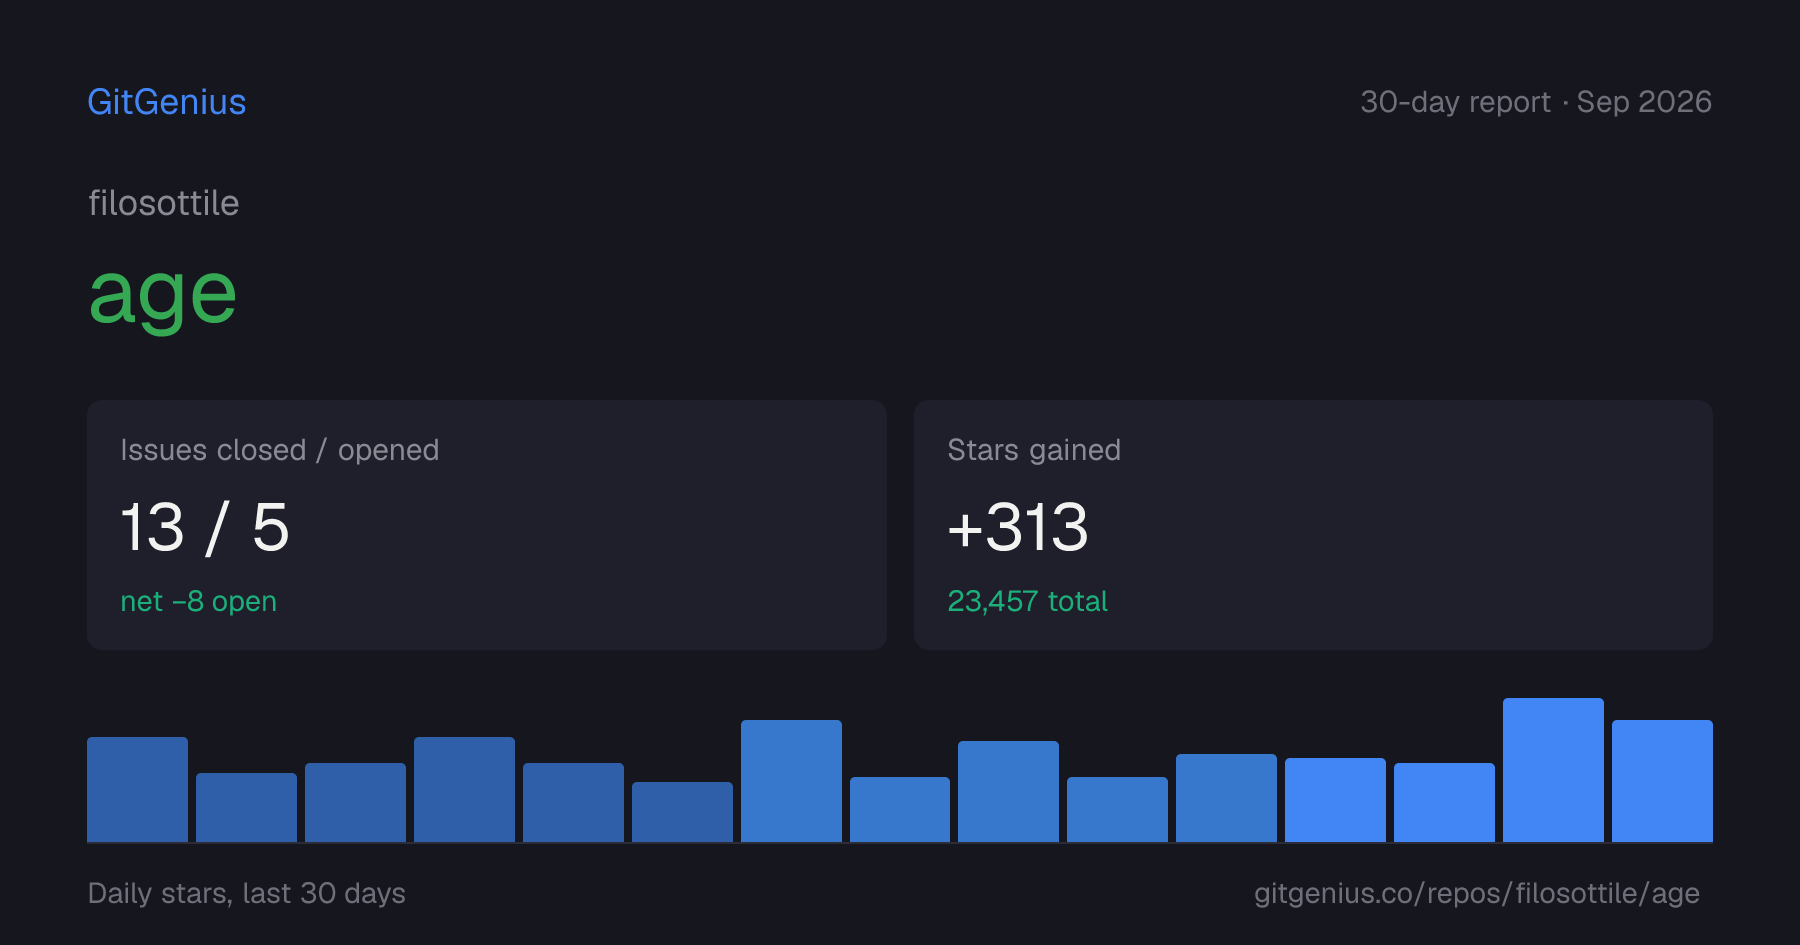Image resolution: width=1800 pixels, height=945 pixels.
Task: Click the tallest bar in the daily stars chart
Action: point(1553,770)
